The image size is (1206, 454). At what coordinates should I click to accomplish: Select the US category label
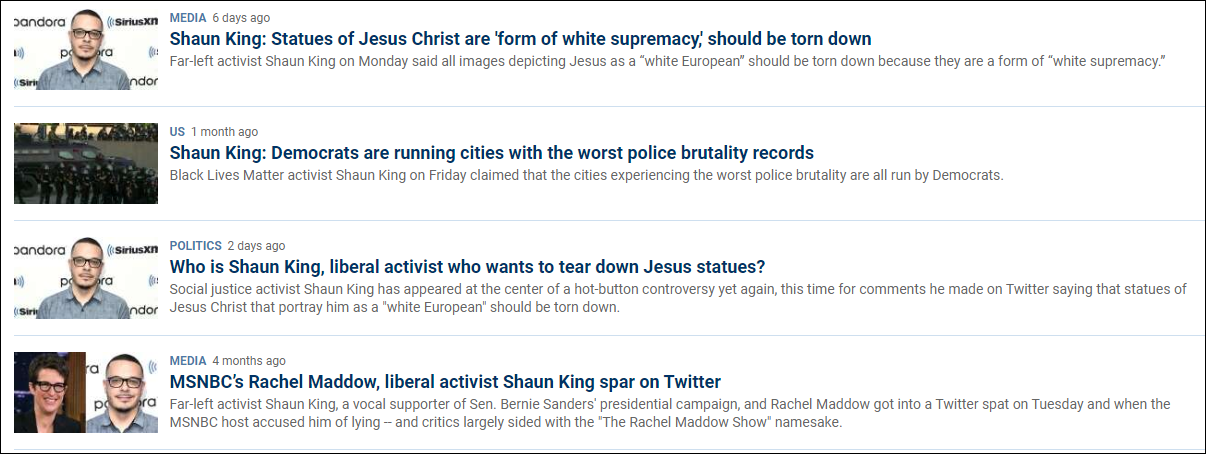(177, 132)
